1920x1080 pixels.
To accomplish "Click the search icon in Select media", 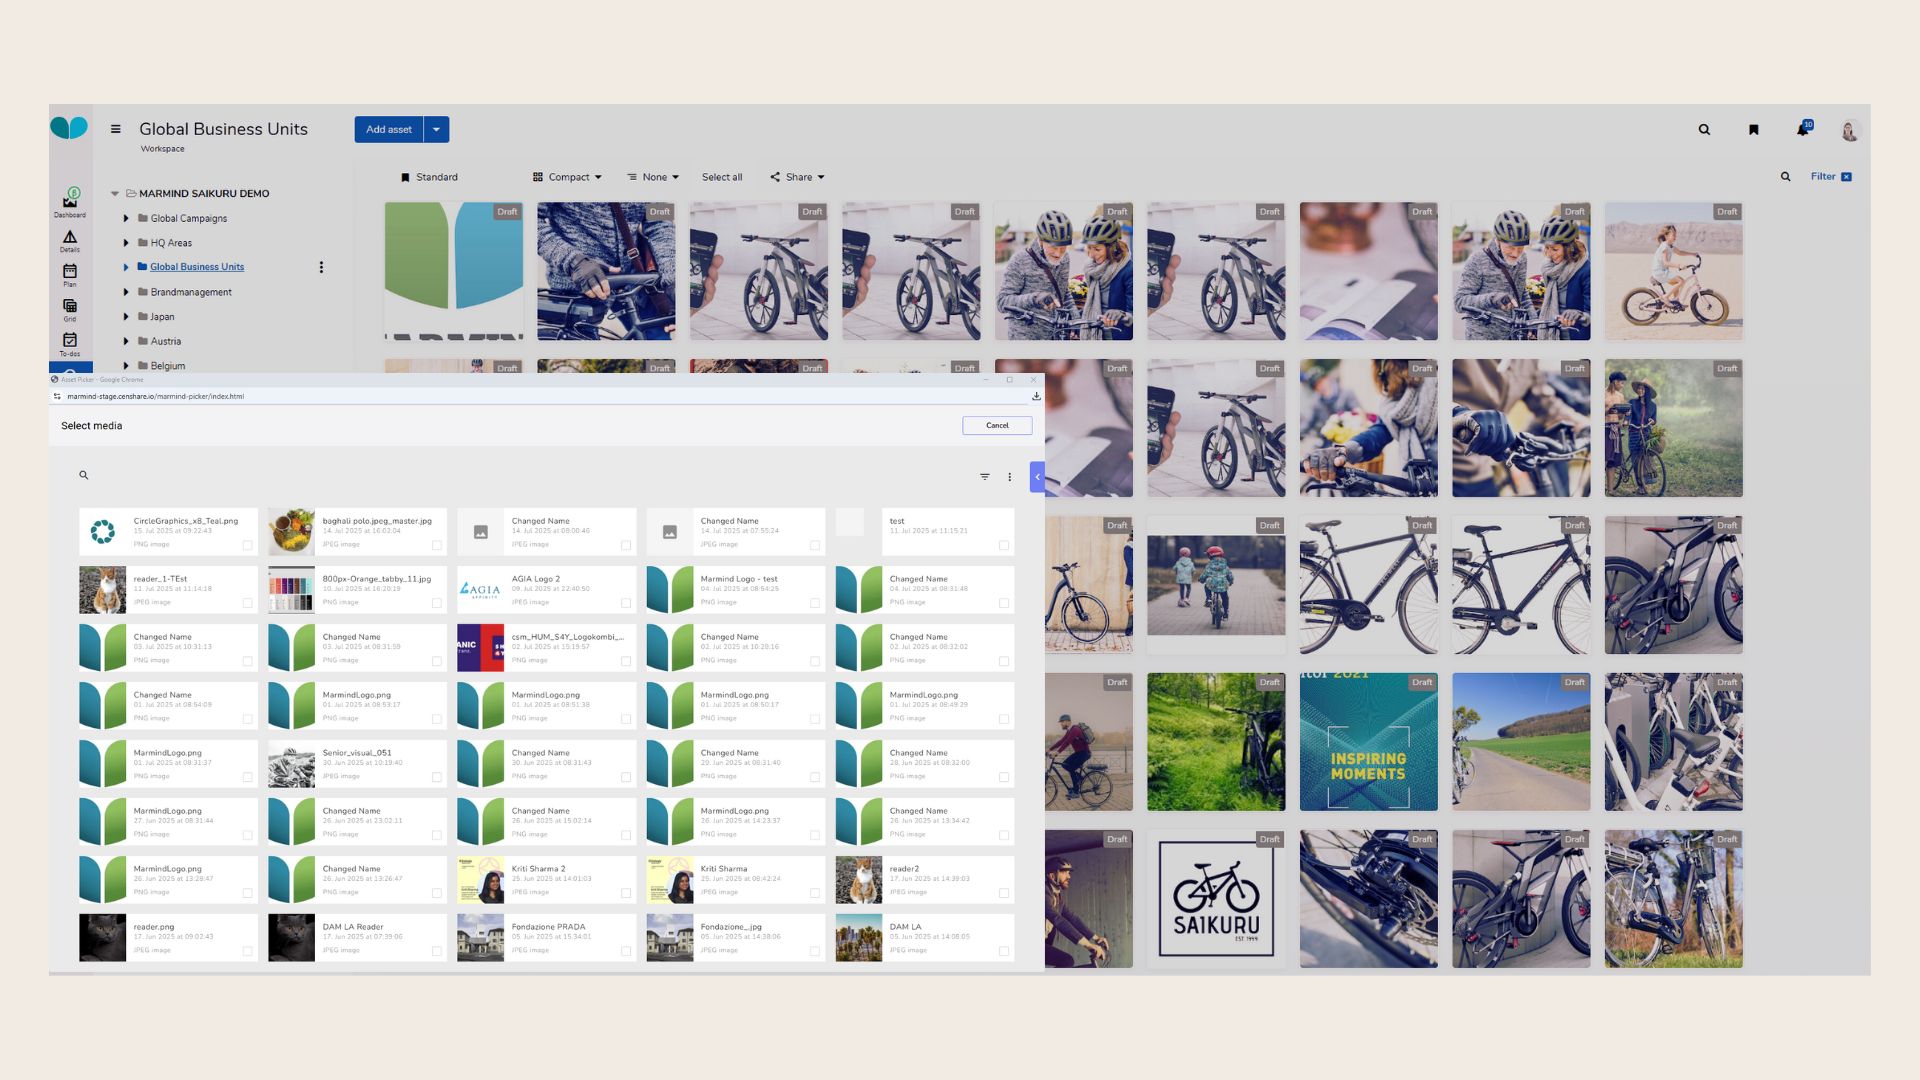I will coord(84,476).
